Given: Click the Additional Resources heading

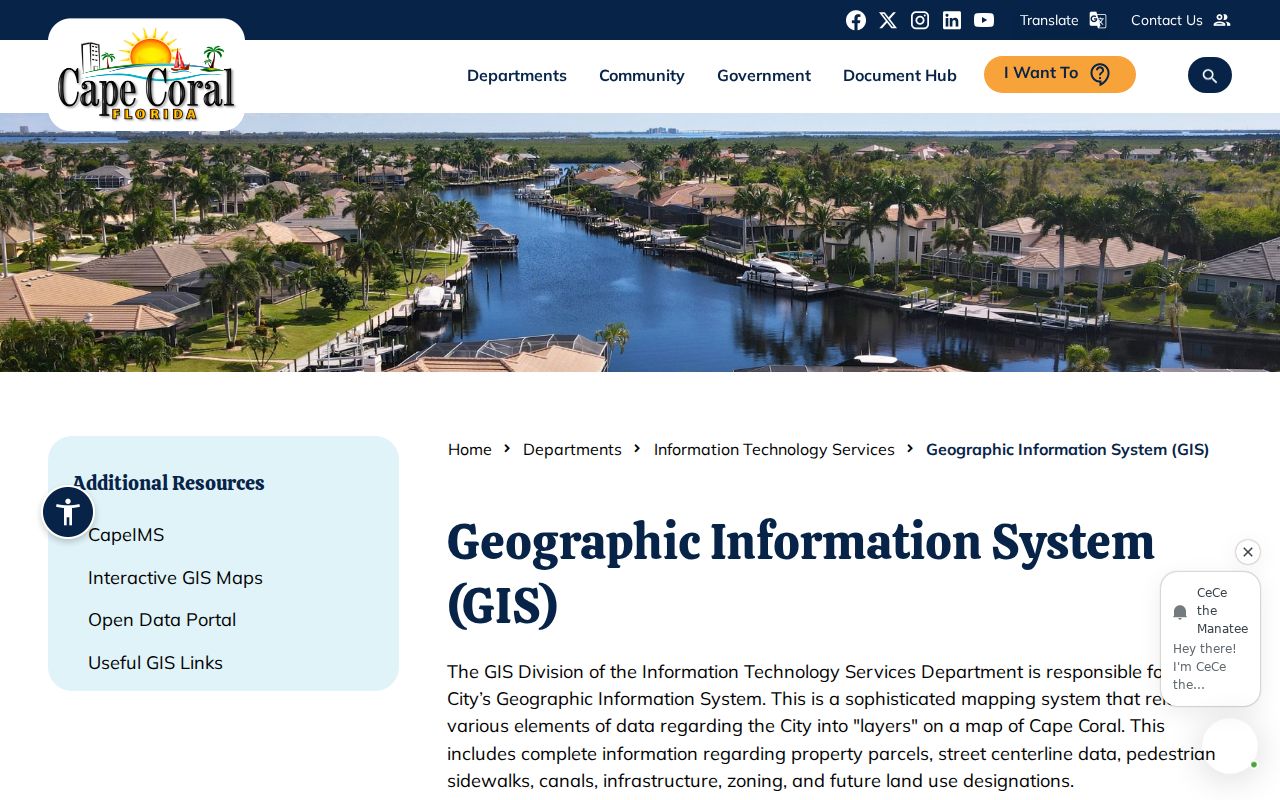Looking at the screenshot, I should click(x=168, y=483).
